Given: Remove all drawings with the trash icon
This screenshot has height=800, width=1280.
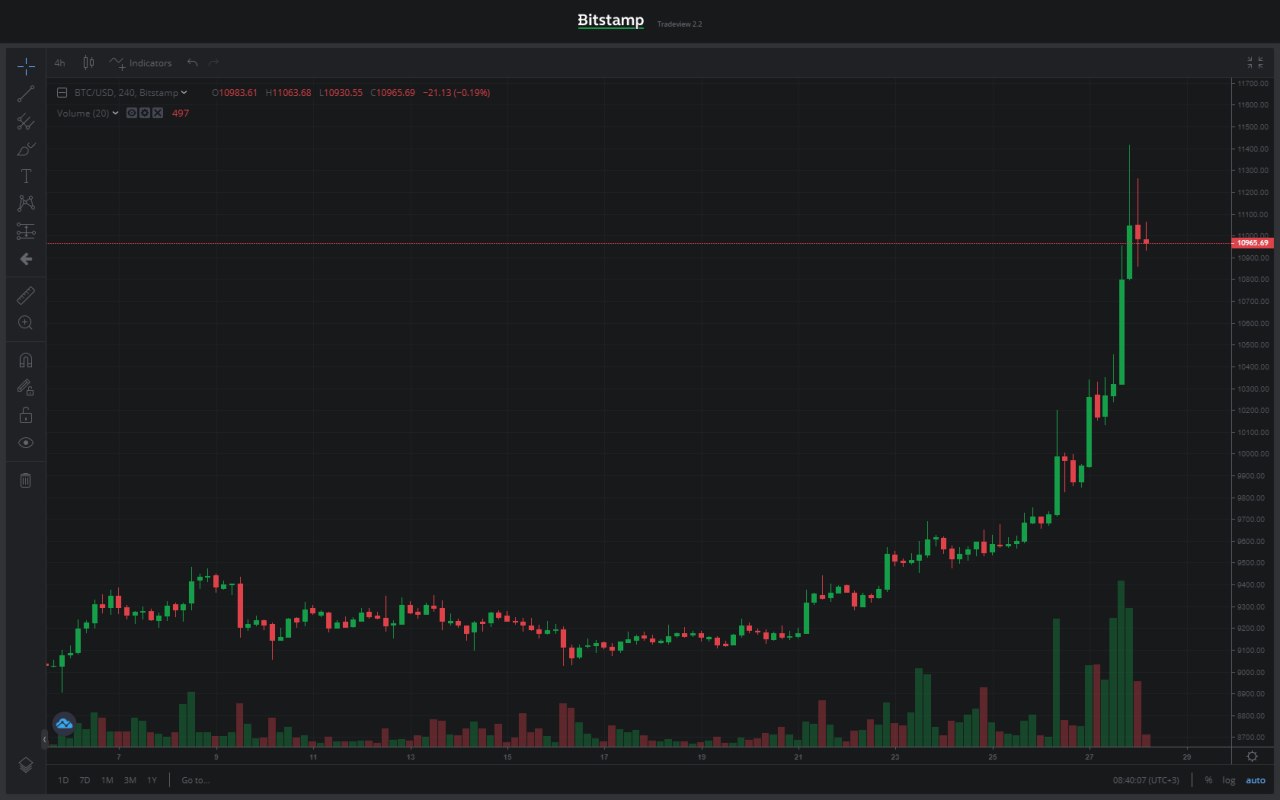Looking at the screenshot, I should point(26,480).
